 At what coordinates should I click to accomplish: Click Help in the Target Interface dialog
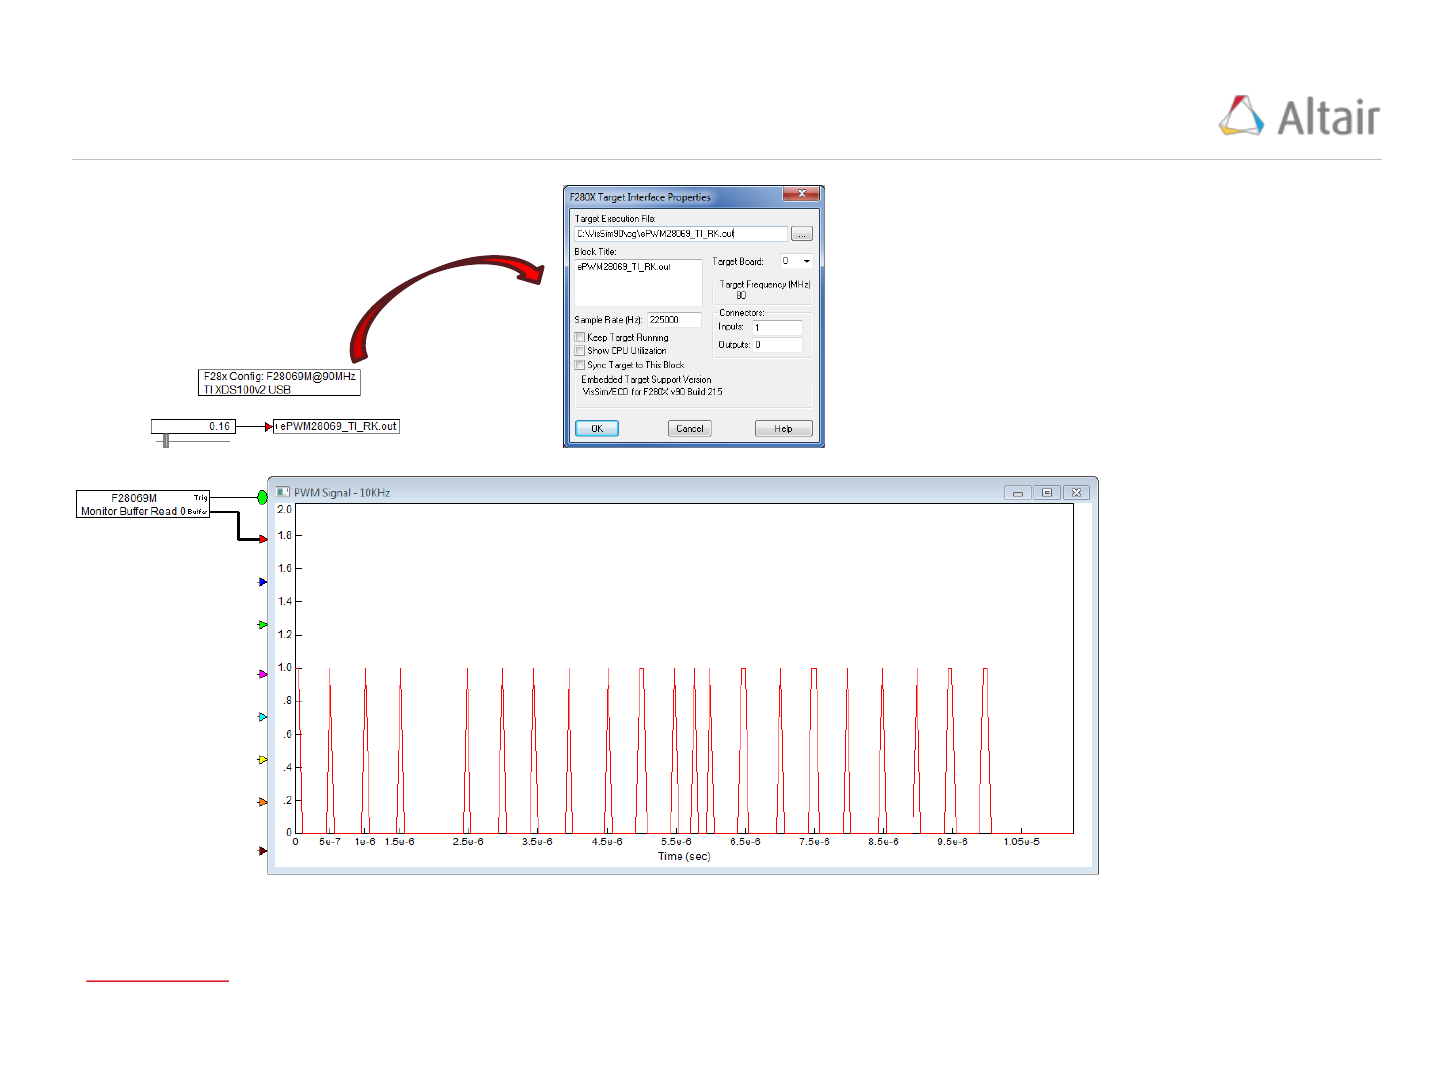tap(783, 428)
